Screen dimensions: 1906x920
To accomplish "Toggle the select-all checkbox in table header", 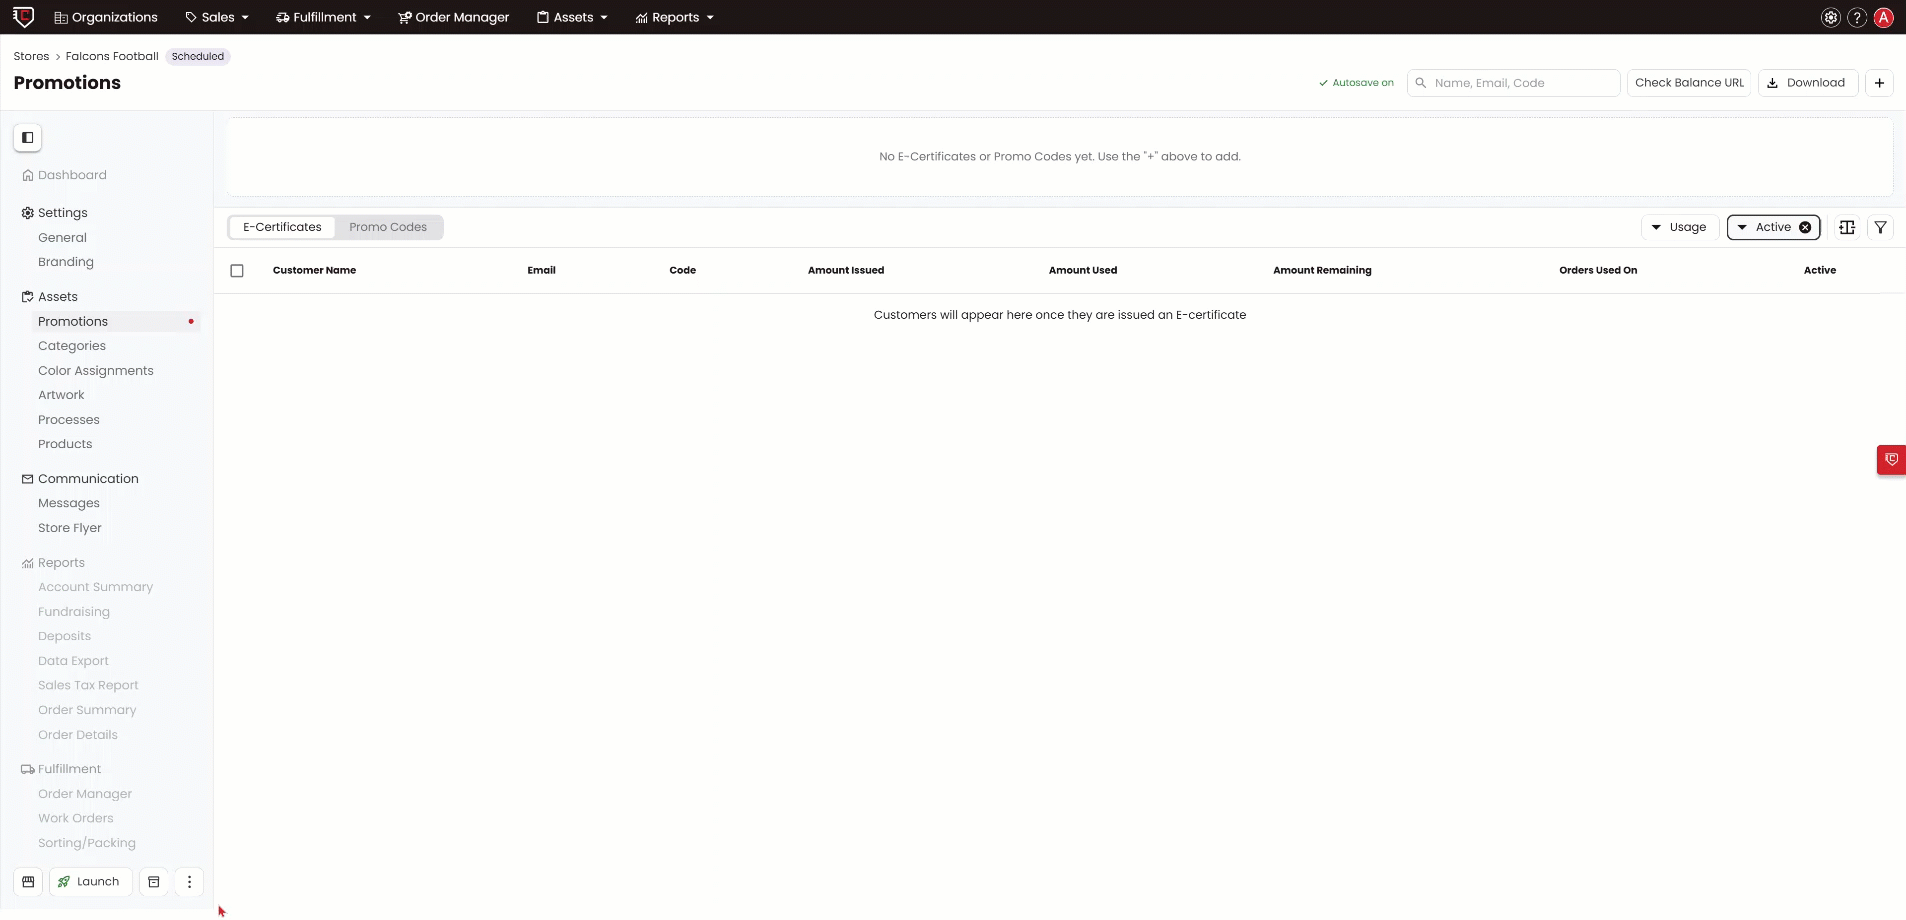I will coord(237,271).
